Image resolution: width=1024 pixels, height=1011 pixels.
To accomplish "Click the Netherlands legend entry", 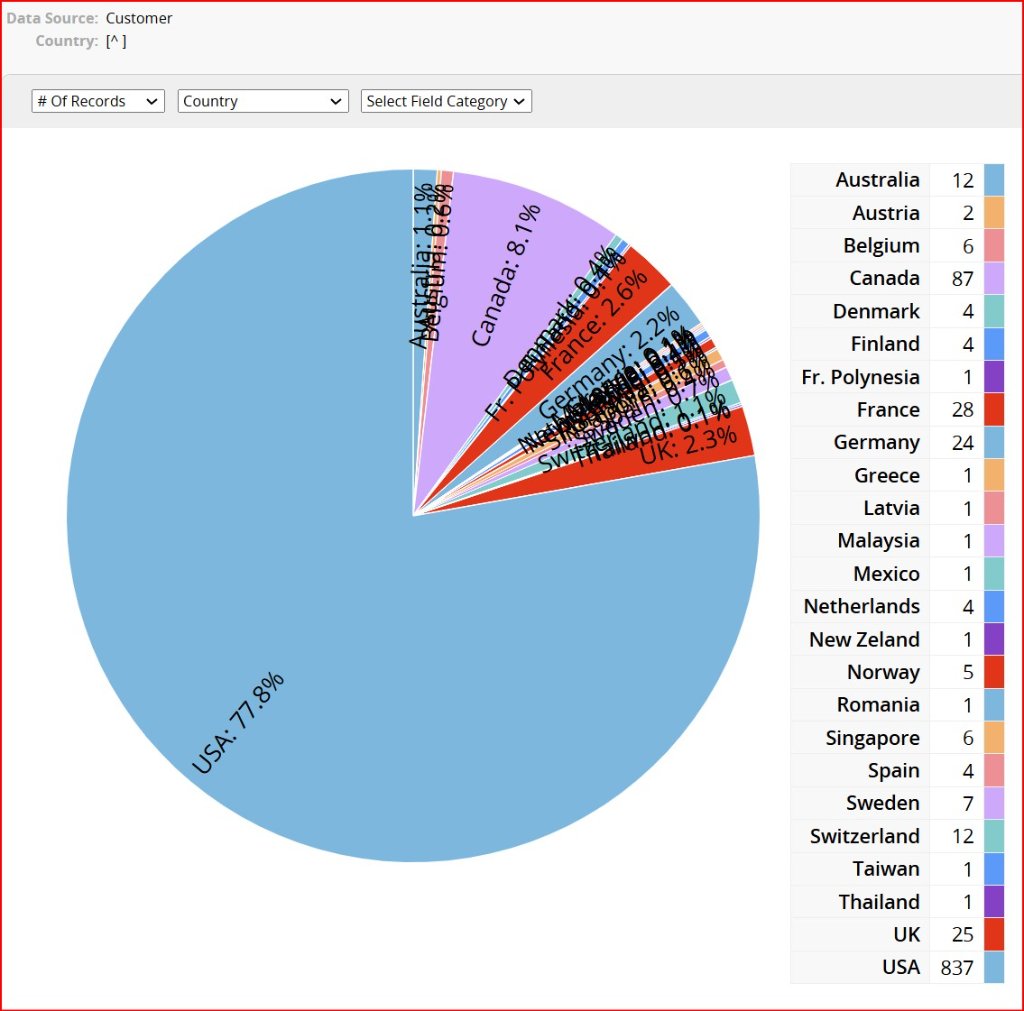I will pos(861,606).
